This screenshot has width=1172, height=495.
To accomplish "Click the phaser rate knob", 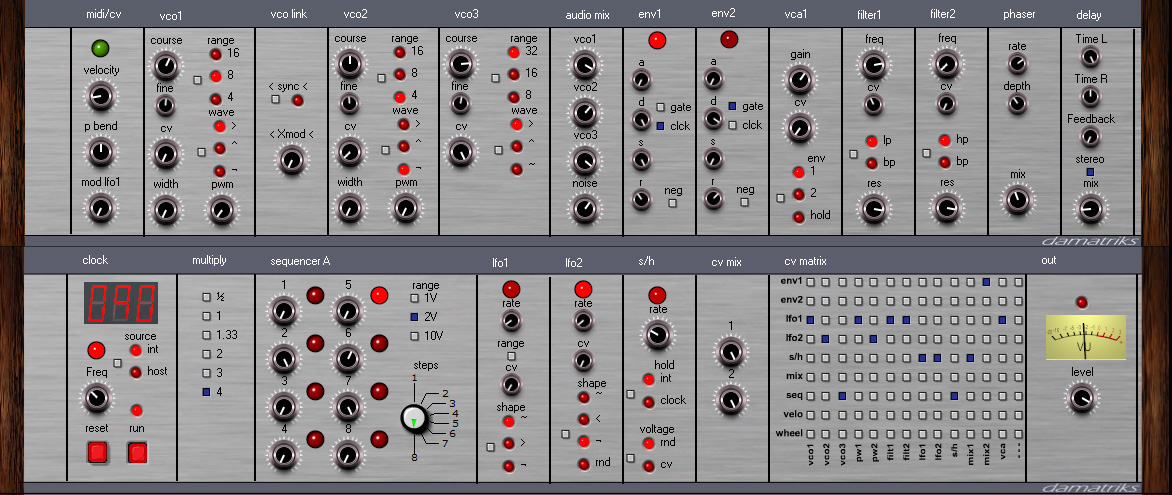I will point(1017,65).
